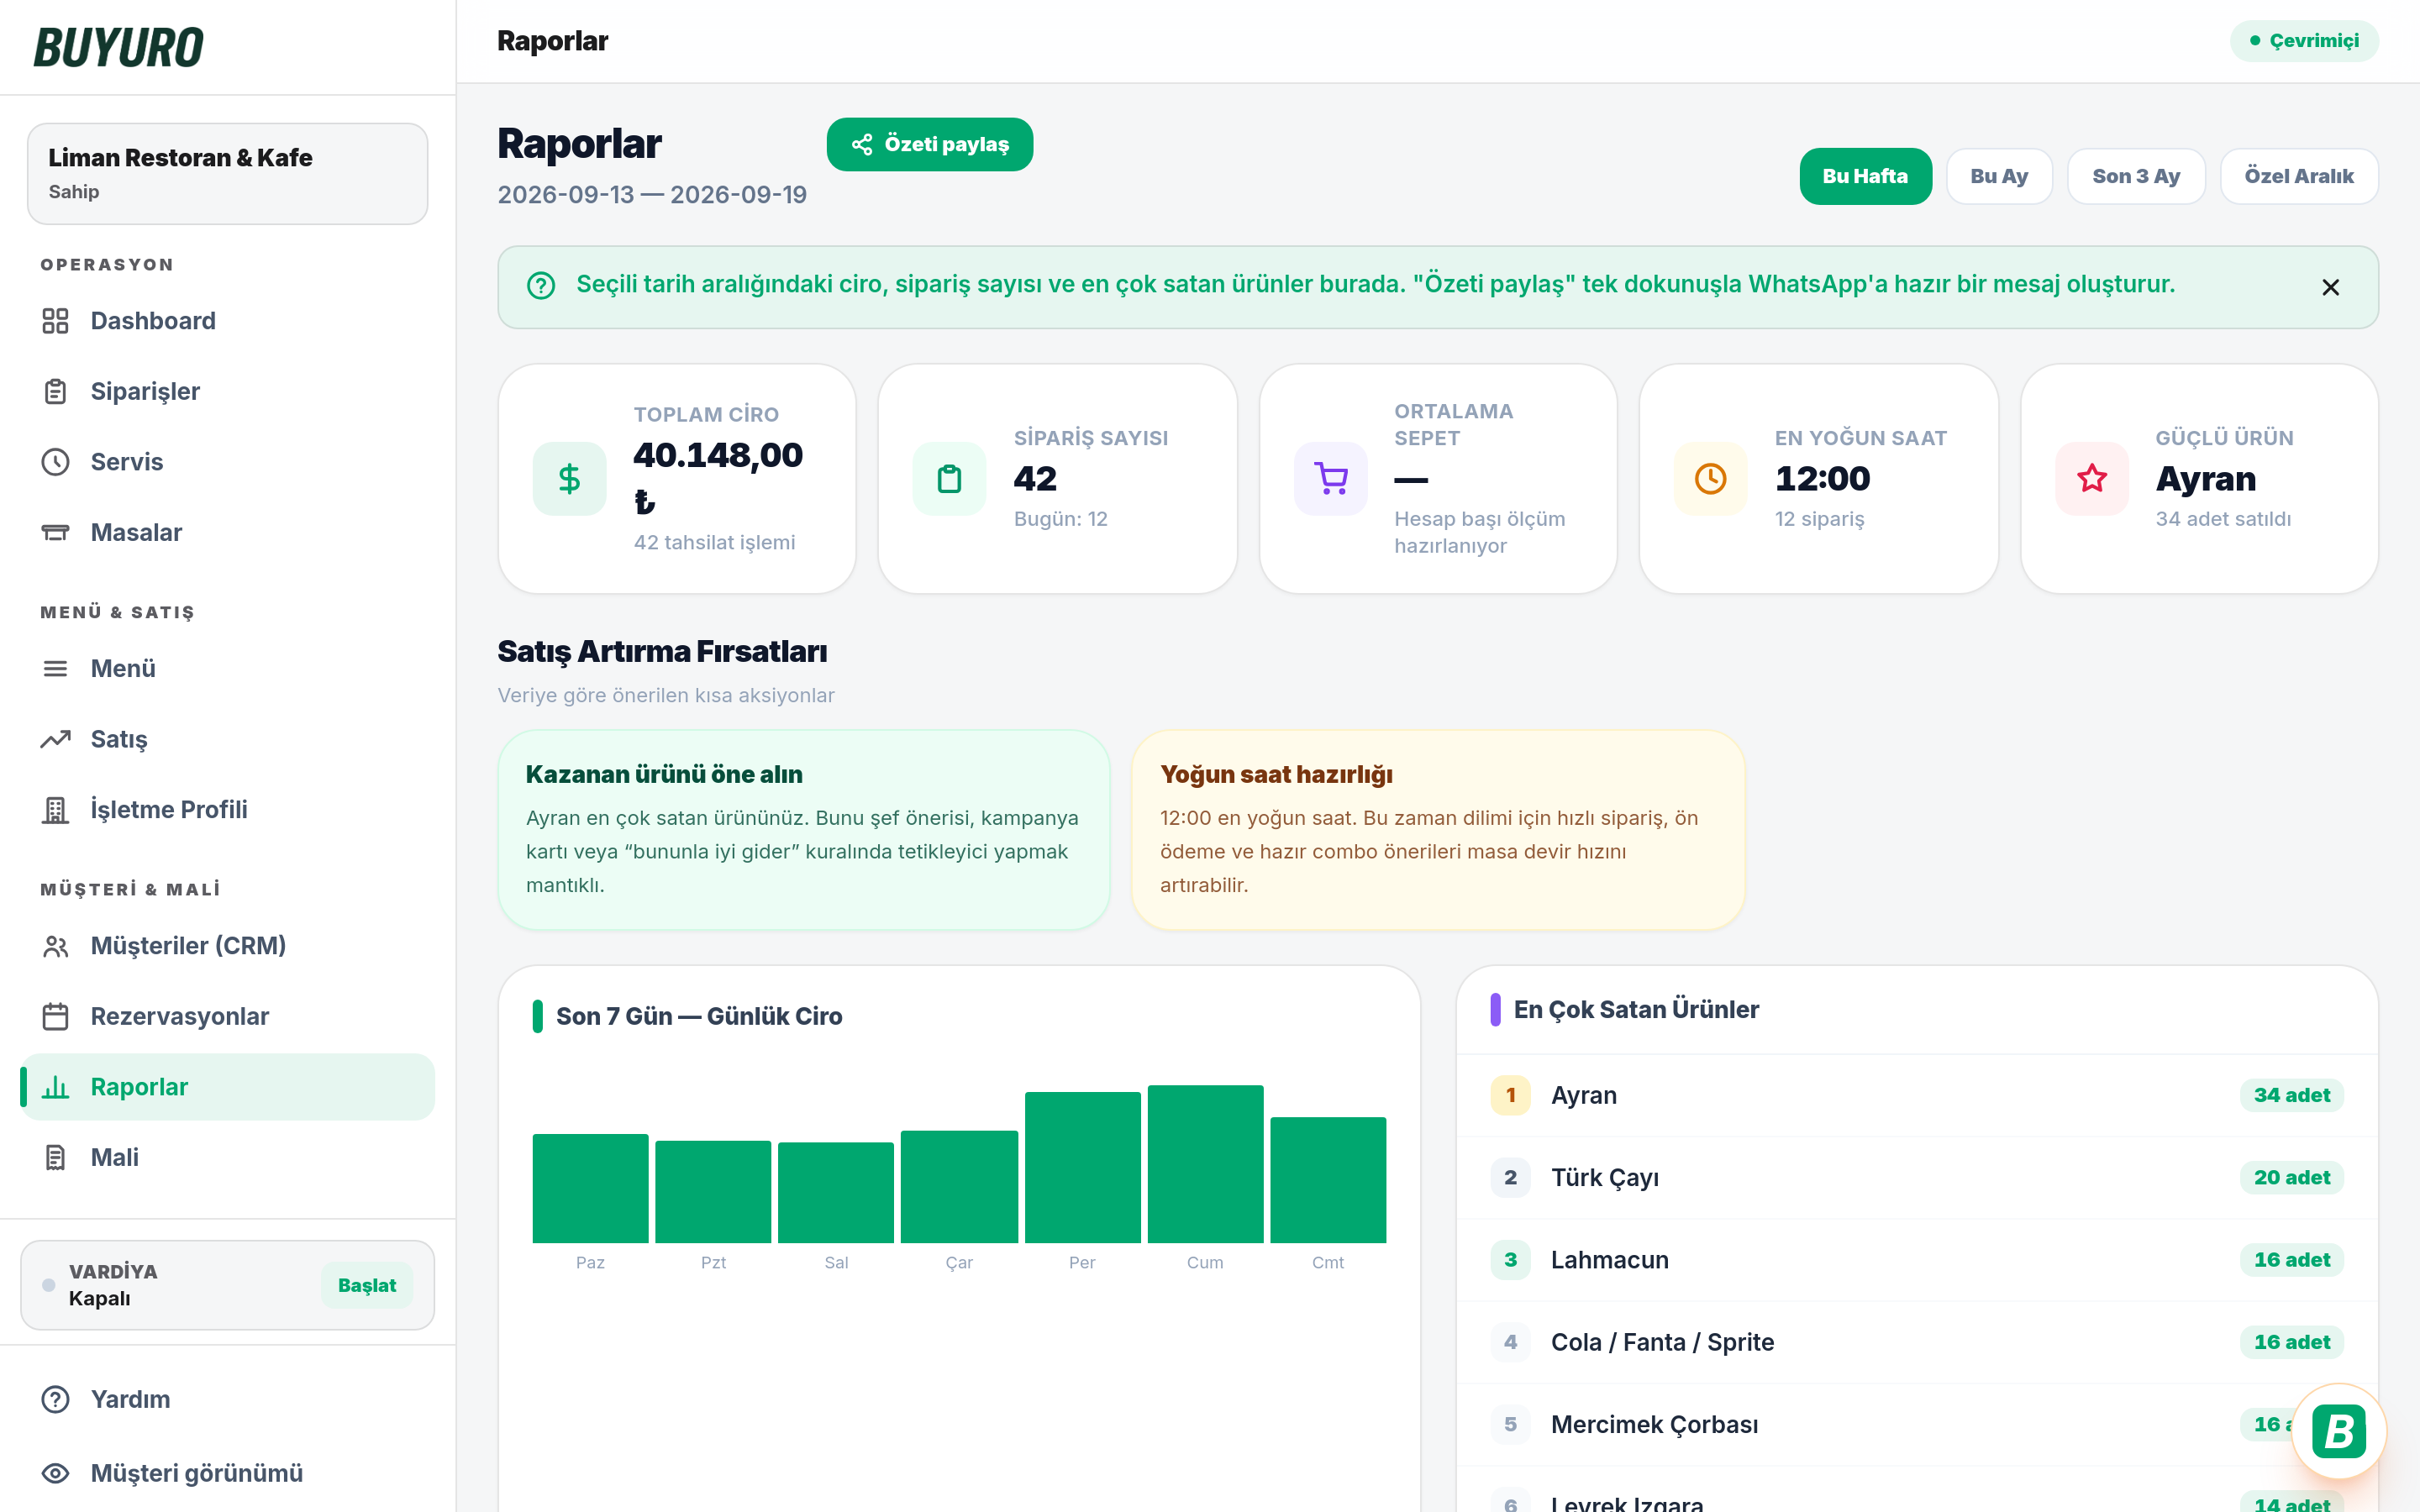Viewport: 2420px width, 1512px height.
Task: Switch to the Son 3 Ay range
Action: point(2136,176)
